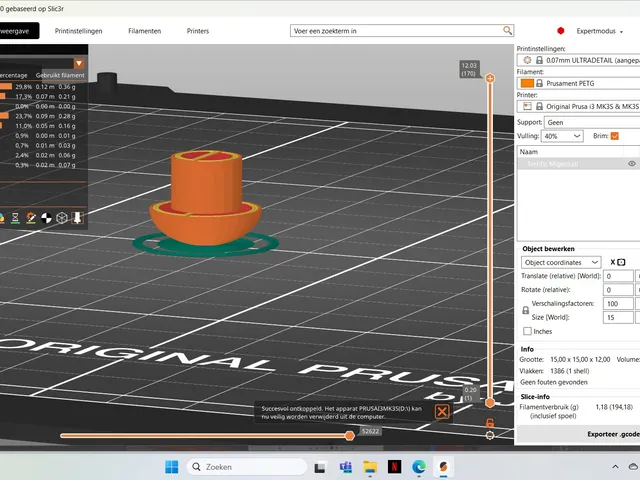Open the Support dropdown showing Geen
The image size is (640, 480).
tap(592, 122)
